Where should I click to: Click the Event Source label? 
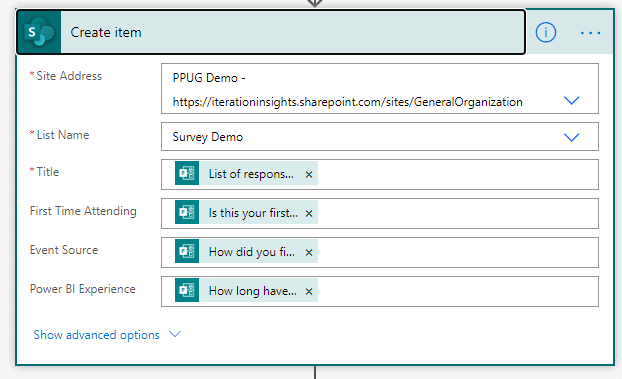coord(64,250)
